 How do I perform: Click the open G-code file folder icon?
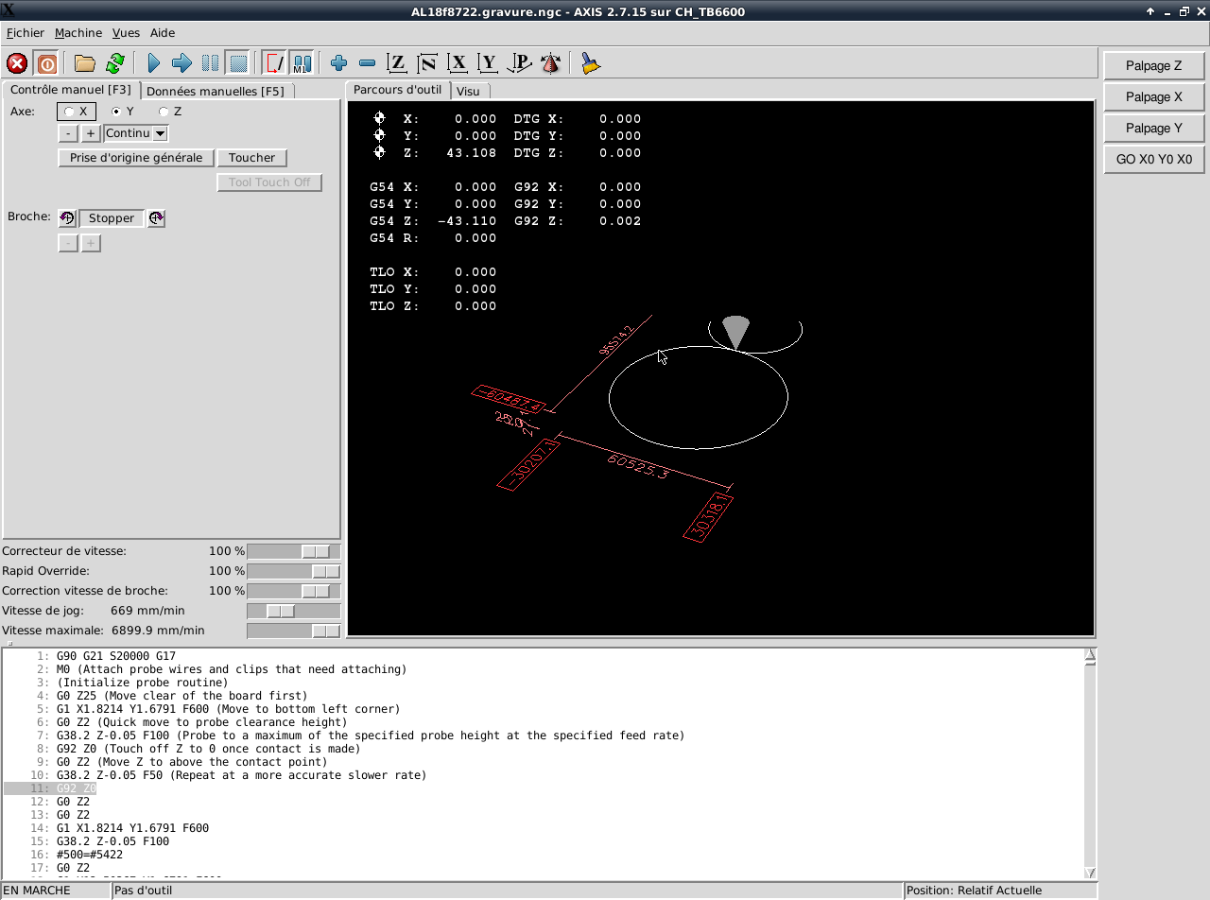(85, 64)
